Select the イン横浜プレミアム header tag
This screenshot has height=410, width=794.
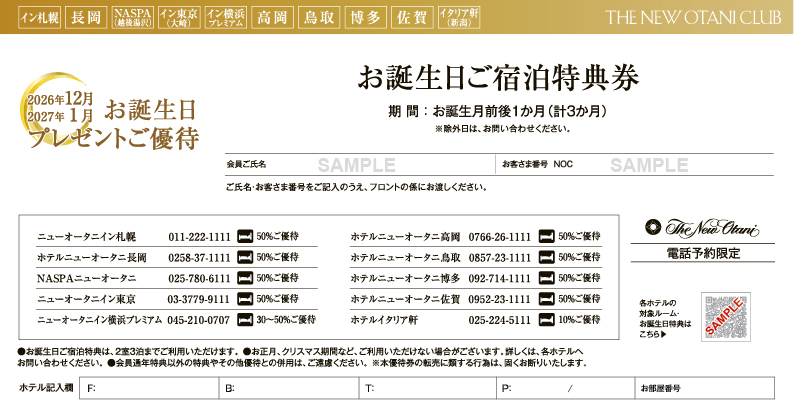click(x=226, y=18)
